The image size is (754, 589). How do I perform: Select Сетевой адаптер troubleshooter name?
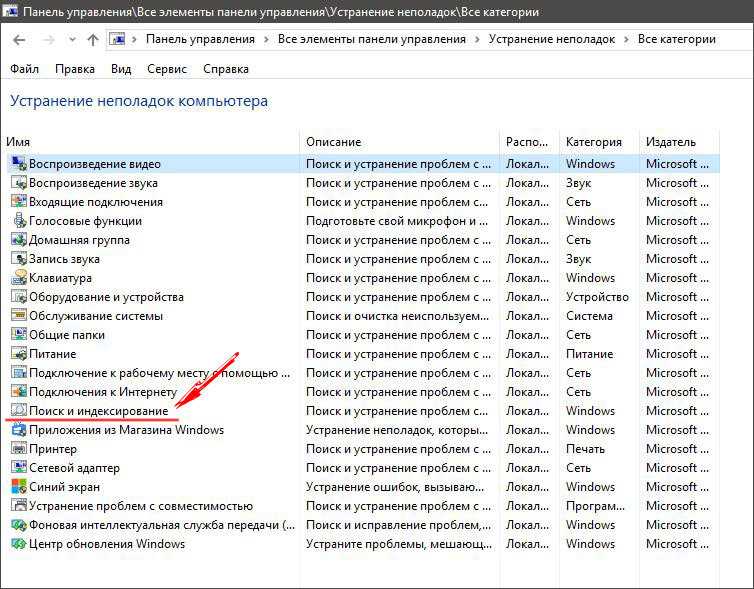point(75,468)
